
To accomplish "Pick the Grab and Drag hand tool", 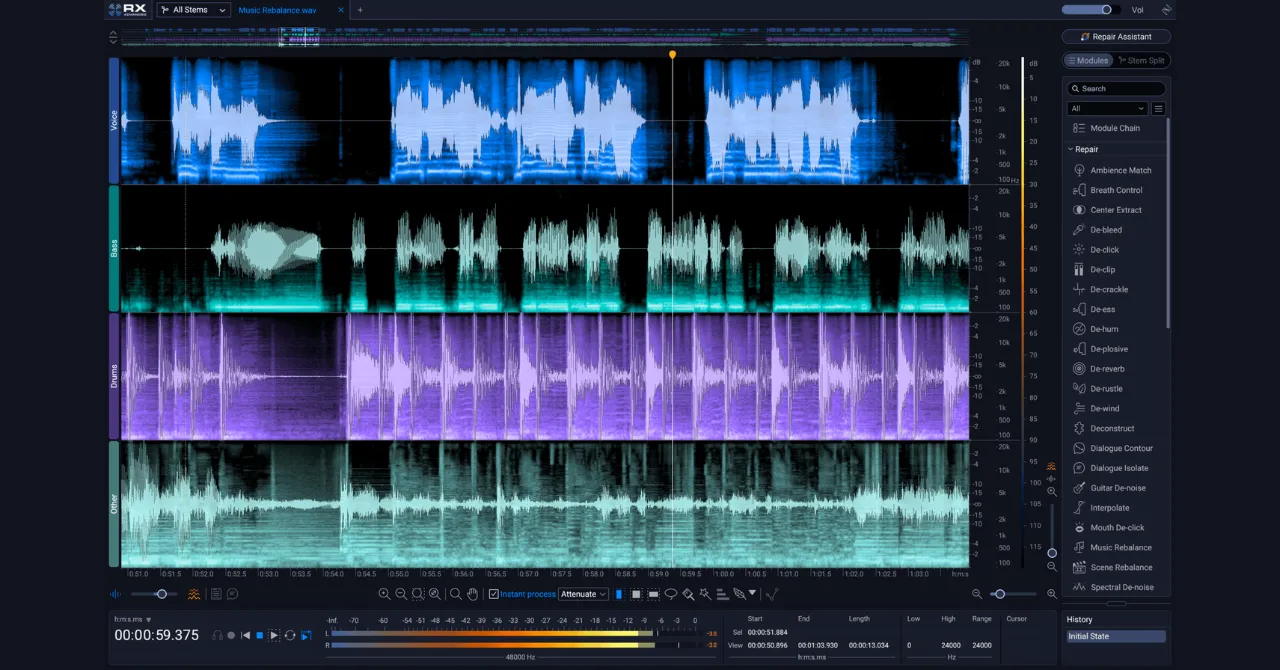I will pyautogui.click(x=472, y=594).
